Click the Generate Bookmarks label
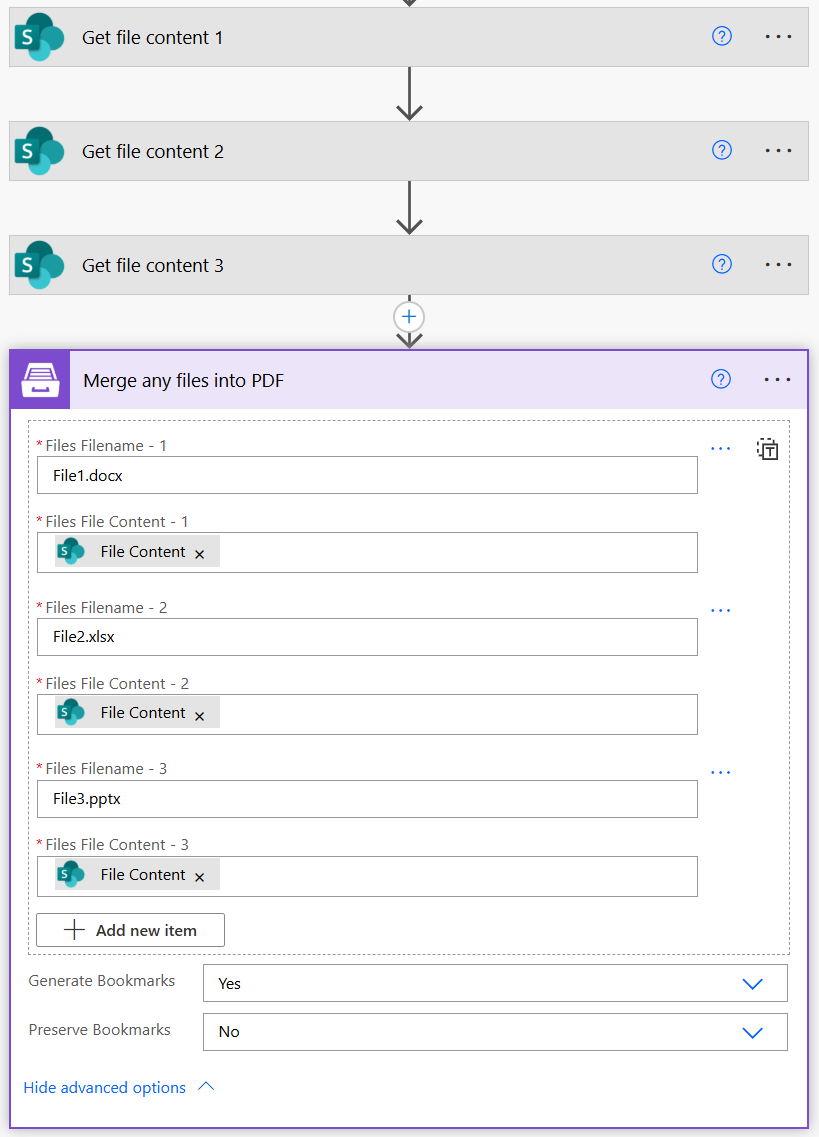819x1137 pixels. 102,980
